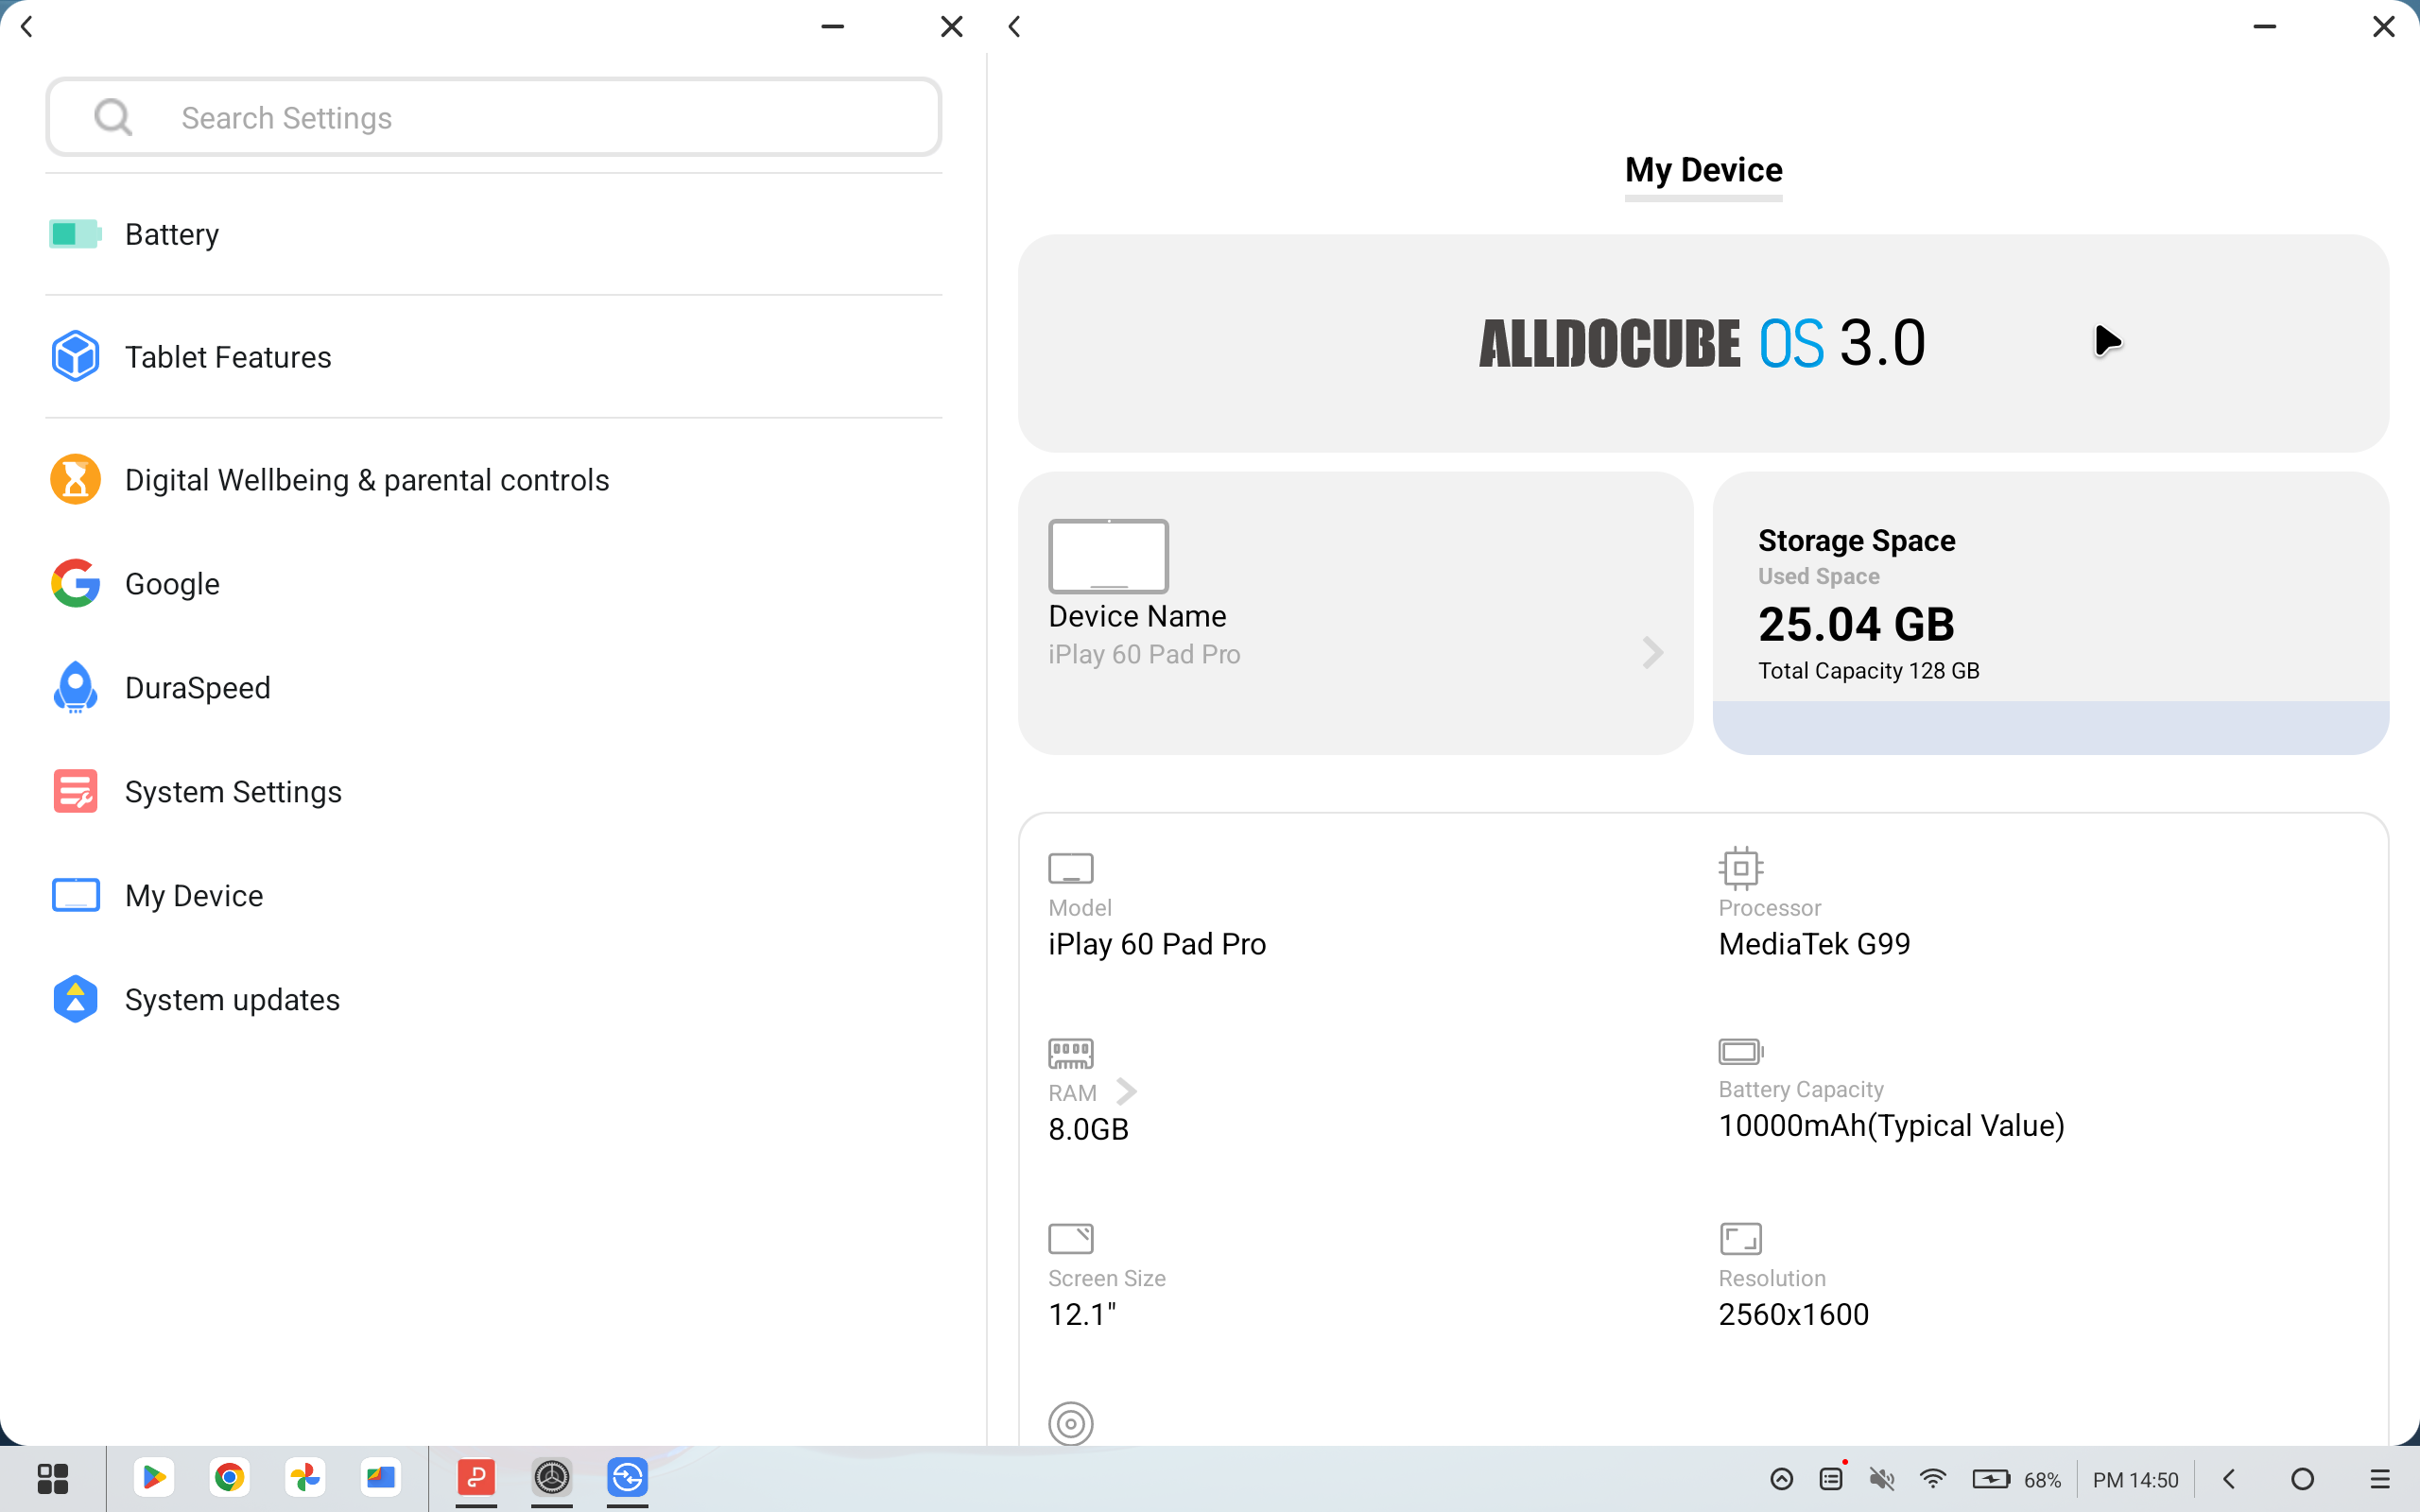The width and height of the screenshot is (2420, 1512).
Task: Click the RAM memory chip icon
Action: [x=1070, y=1053]
